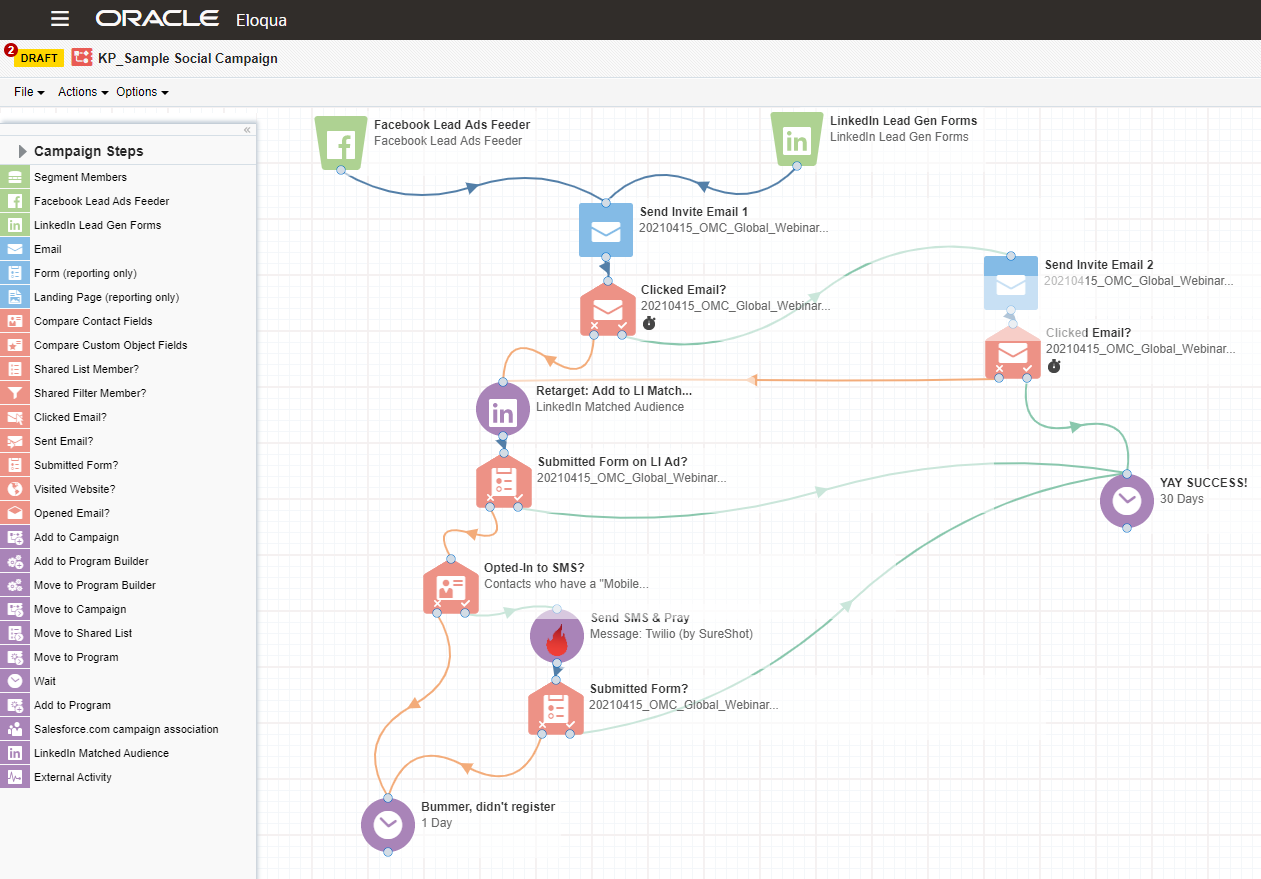This screenshot has height=879, width=1261.
Task: Select Form (reporting only) step icon
Action: pyautogui.click(x=15, y=273)
